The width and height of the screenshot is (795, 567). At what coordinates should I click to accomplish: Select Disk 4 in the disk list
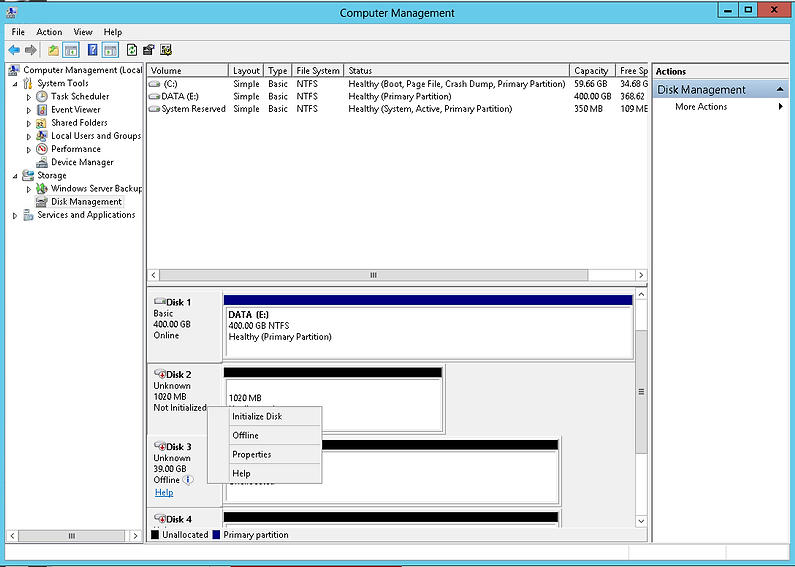185,518
